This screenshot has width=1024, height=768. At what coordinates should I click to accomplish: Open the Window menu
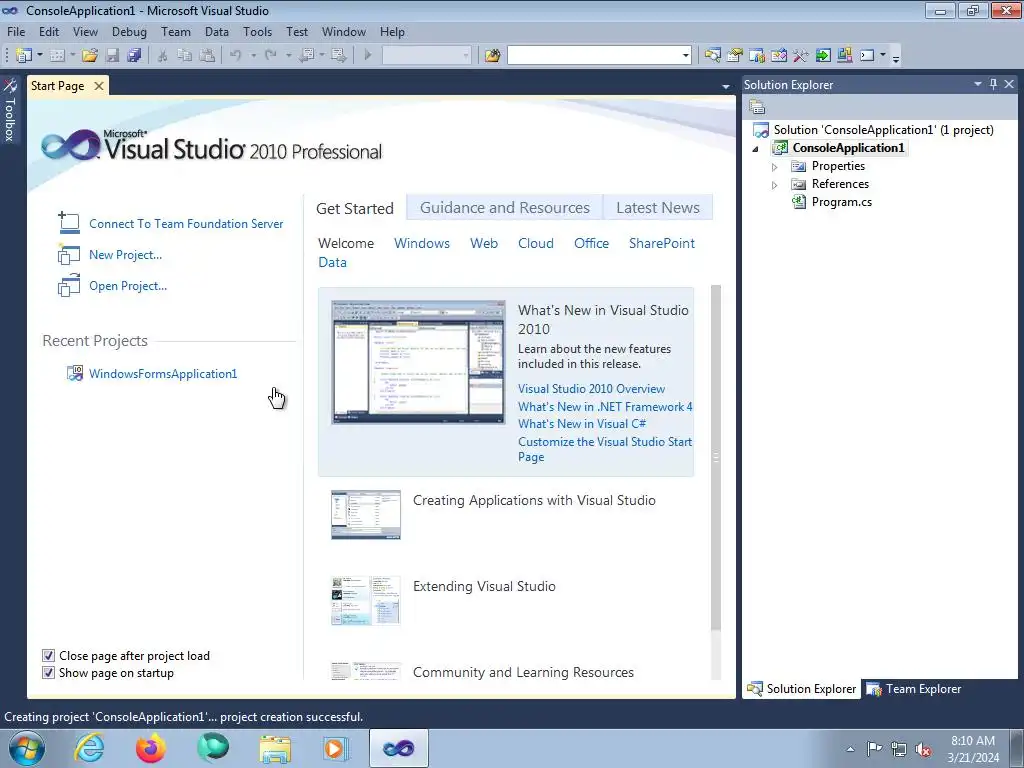(x=344, y=31)
